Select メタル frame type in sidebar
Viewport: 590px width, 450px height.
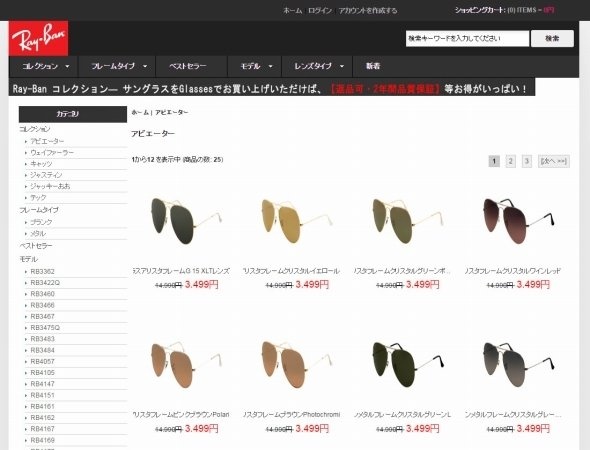point(38,234)
